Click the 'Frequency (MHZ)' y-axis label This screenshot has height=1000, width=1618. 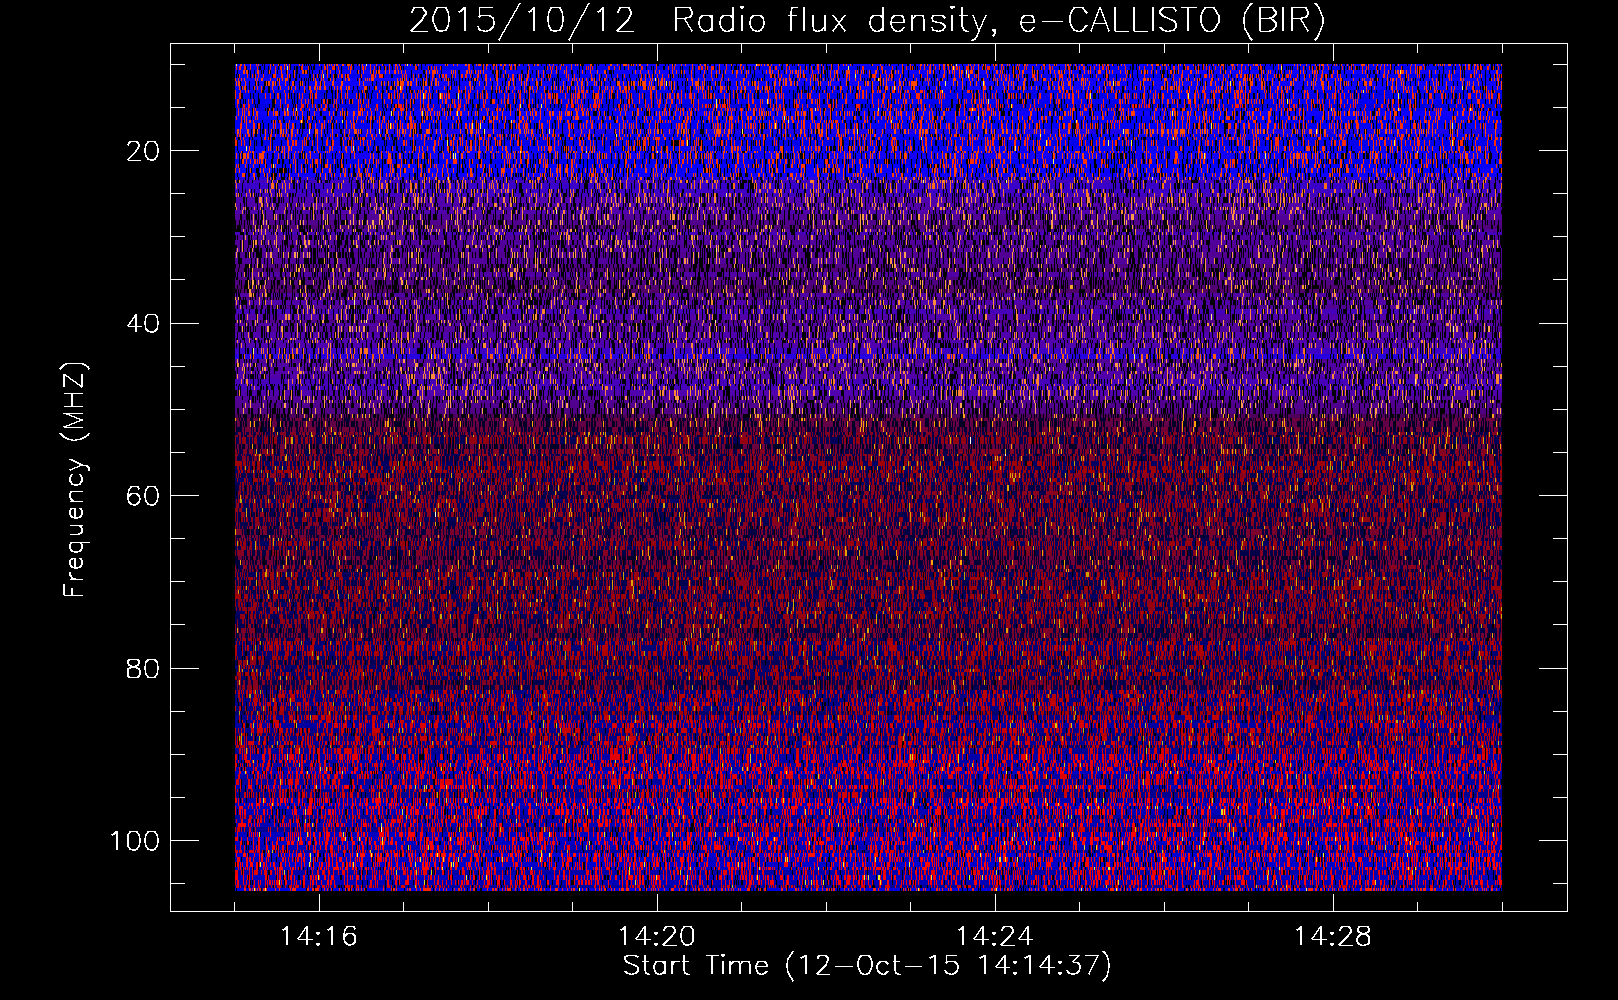75,480
